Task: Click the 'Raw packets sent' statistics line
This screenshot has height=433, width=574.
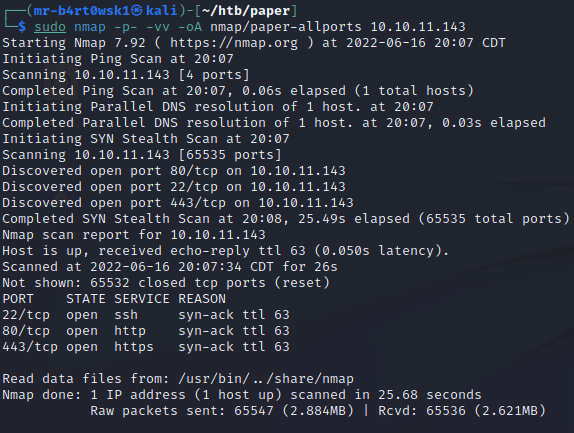Action: click(318, 411)
